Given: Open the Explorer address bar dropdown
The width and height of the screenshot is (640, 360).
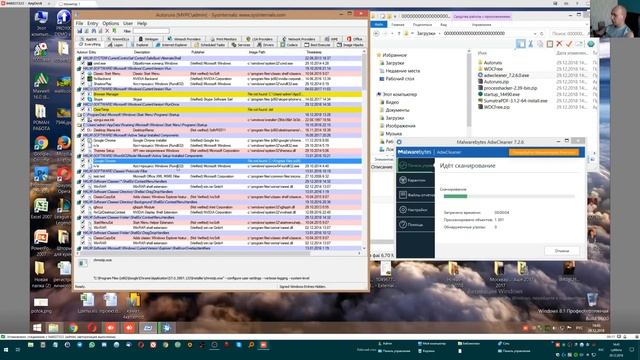Looking at the screenshot, I should coord(535,33).
